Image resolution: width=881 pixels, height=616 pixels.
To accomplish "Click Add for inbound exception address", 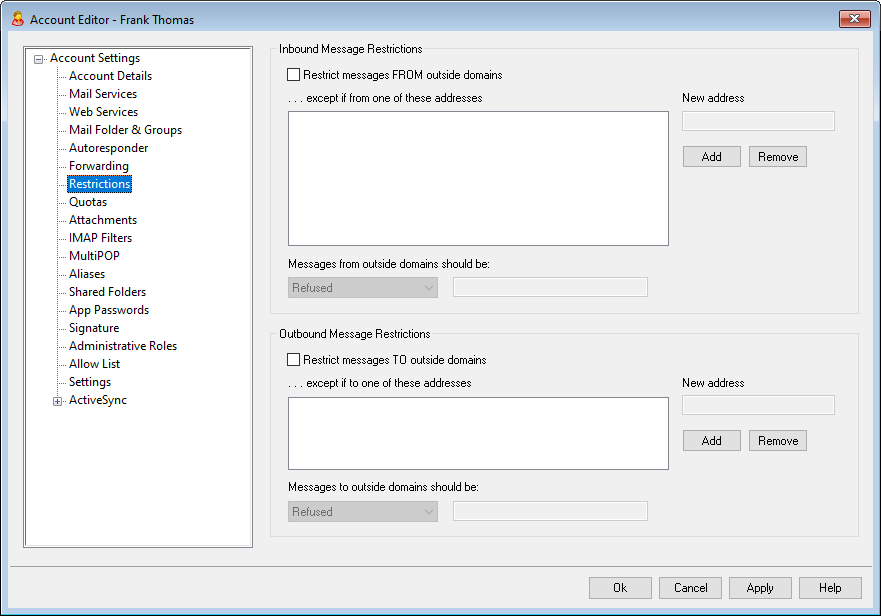I will coord(711,157).
